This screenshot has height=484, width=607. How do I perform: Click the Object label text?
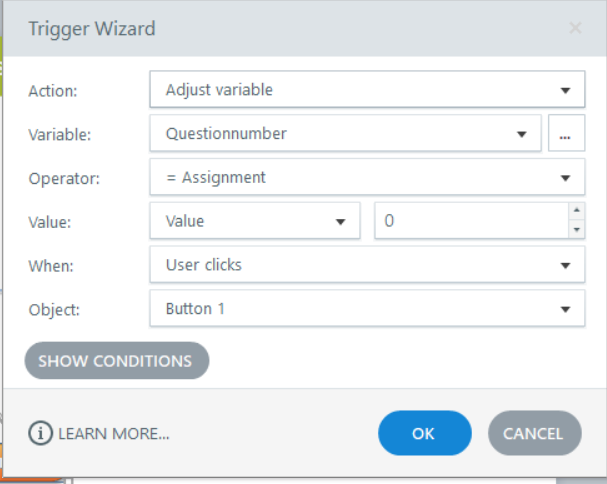[55, 309]
